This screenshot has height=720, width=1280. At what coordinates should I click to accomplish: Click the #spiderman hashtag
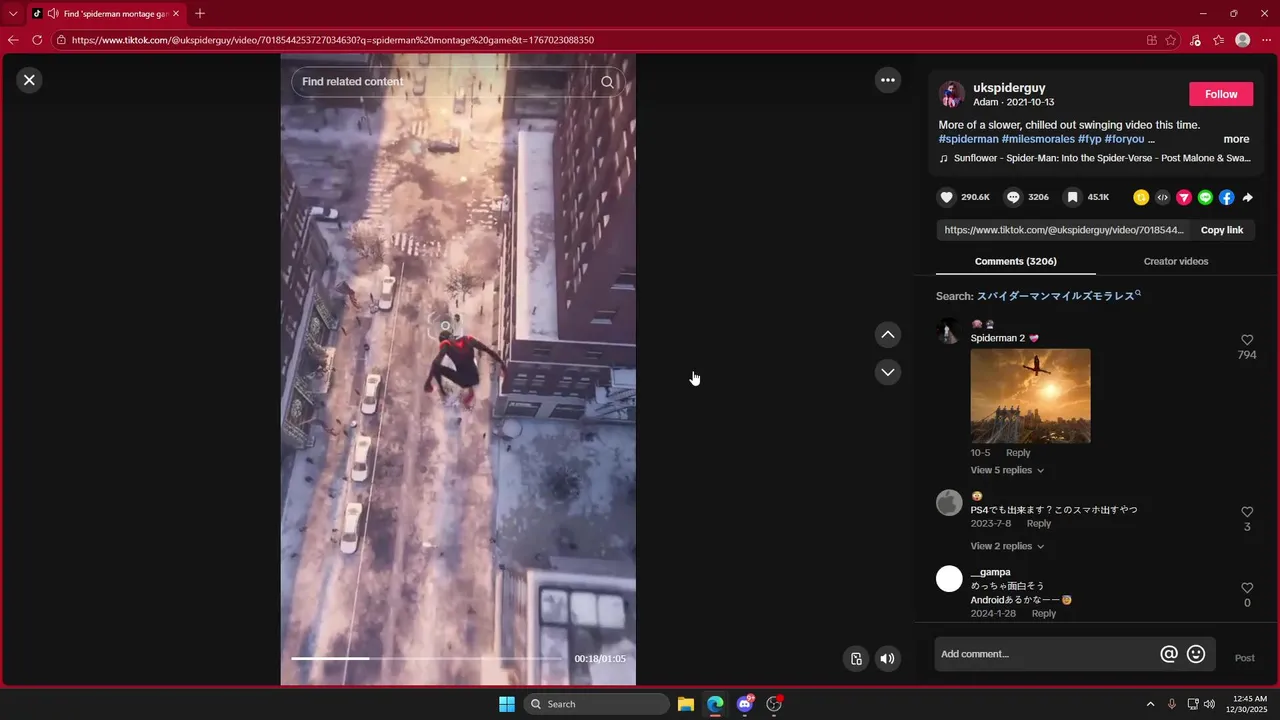coord(968,139)
